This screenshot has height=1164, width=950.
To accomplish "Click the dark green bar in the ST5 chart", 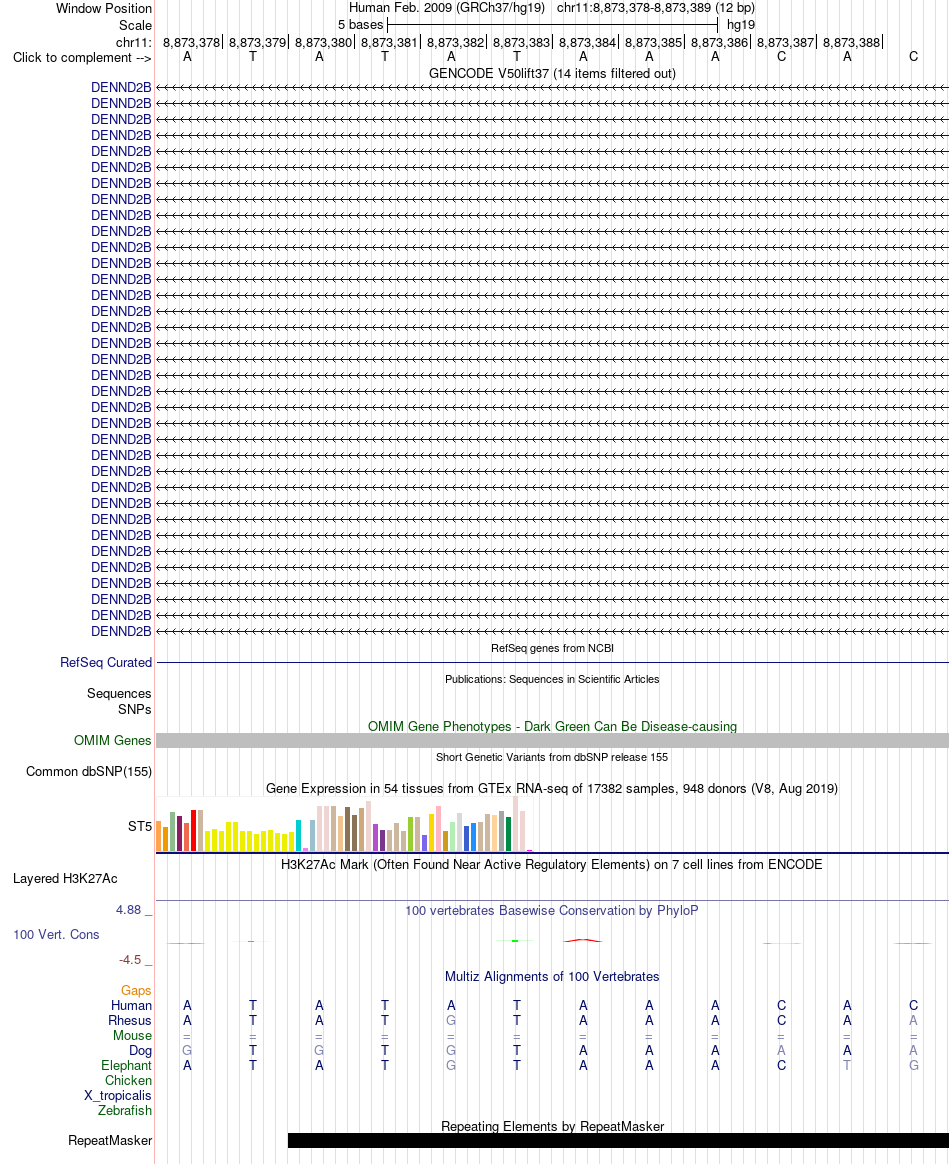I will click(508, 834).
